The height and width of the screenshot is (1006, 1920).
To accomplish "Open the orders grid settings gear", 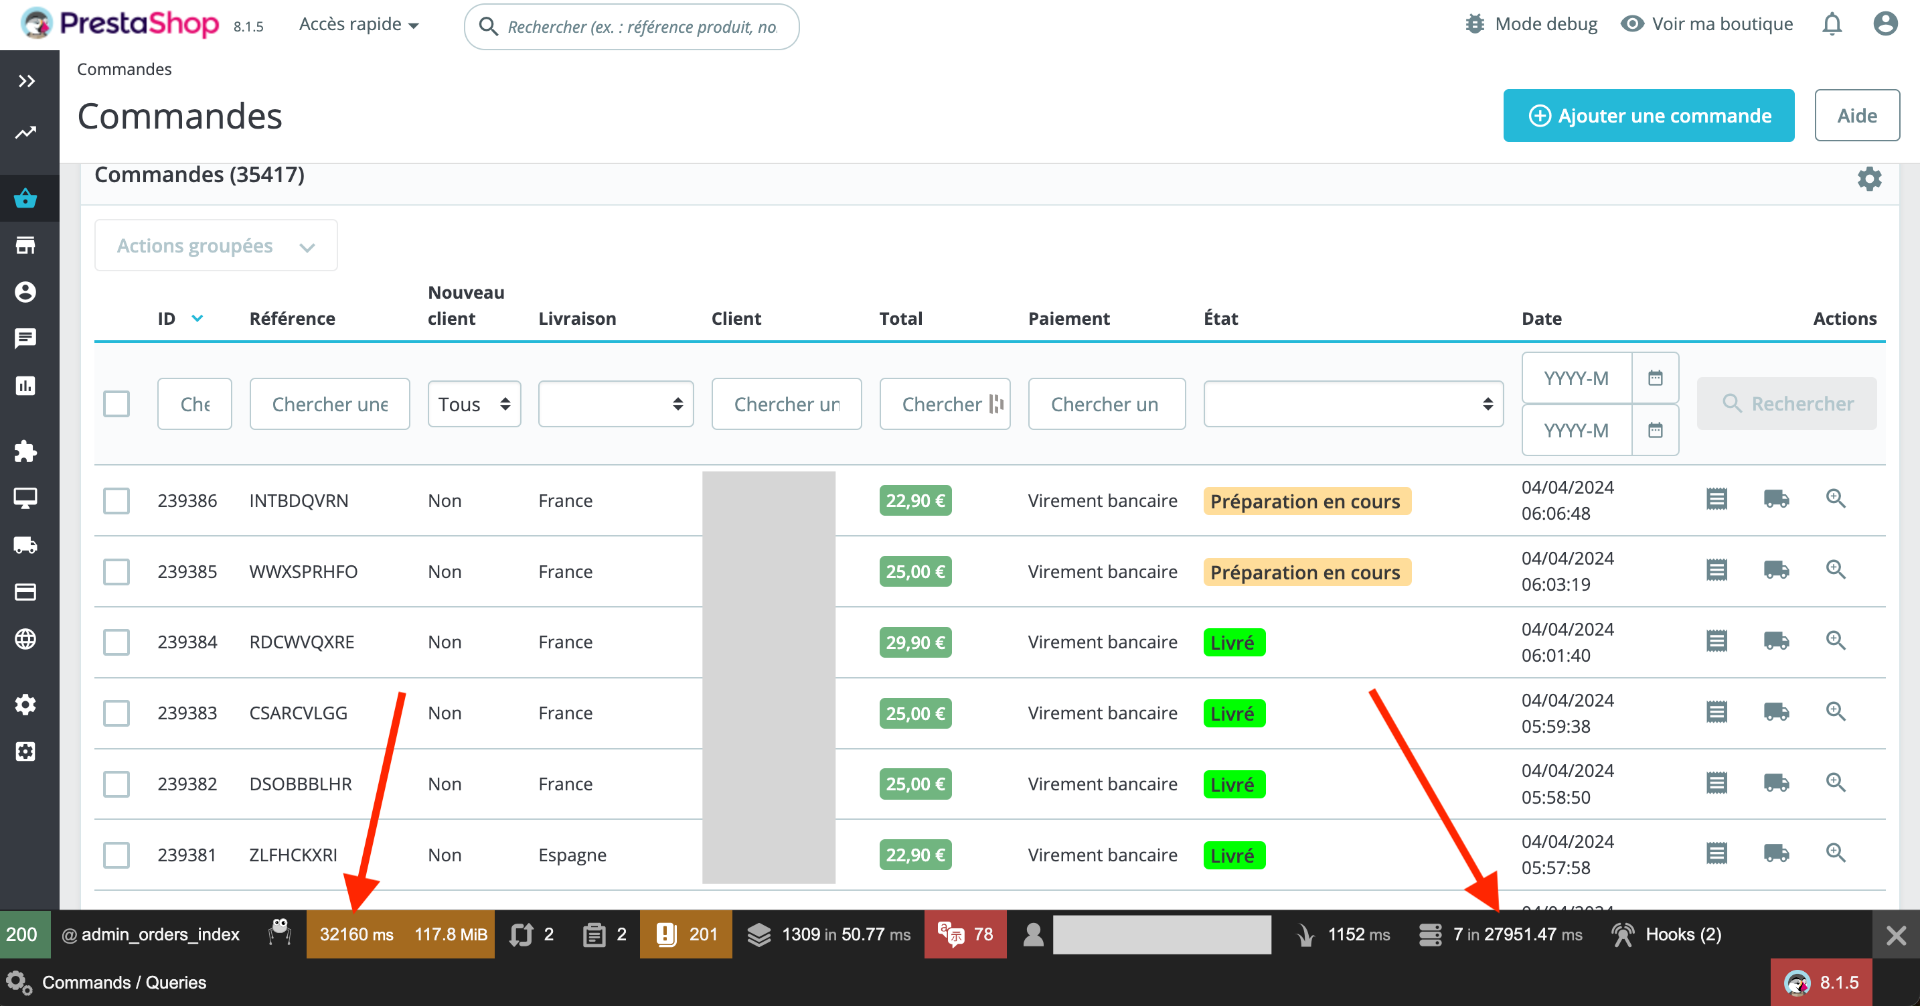I will [x=1870, y=179].
